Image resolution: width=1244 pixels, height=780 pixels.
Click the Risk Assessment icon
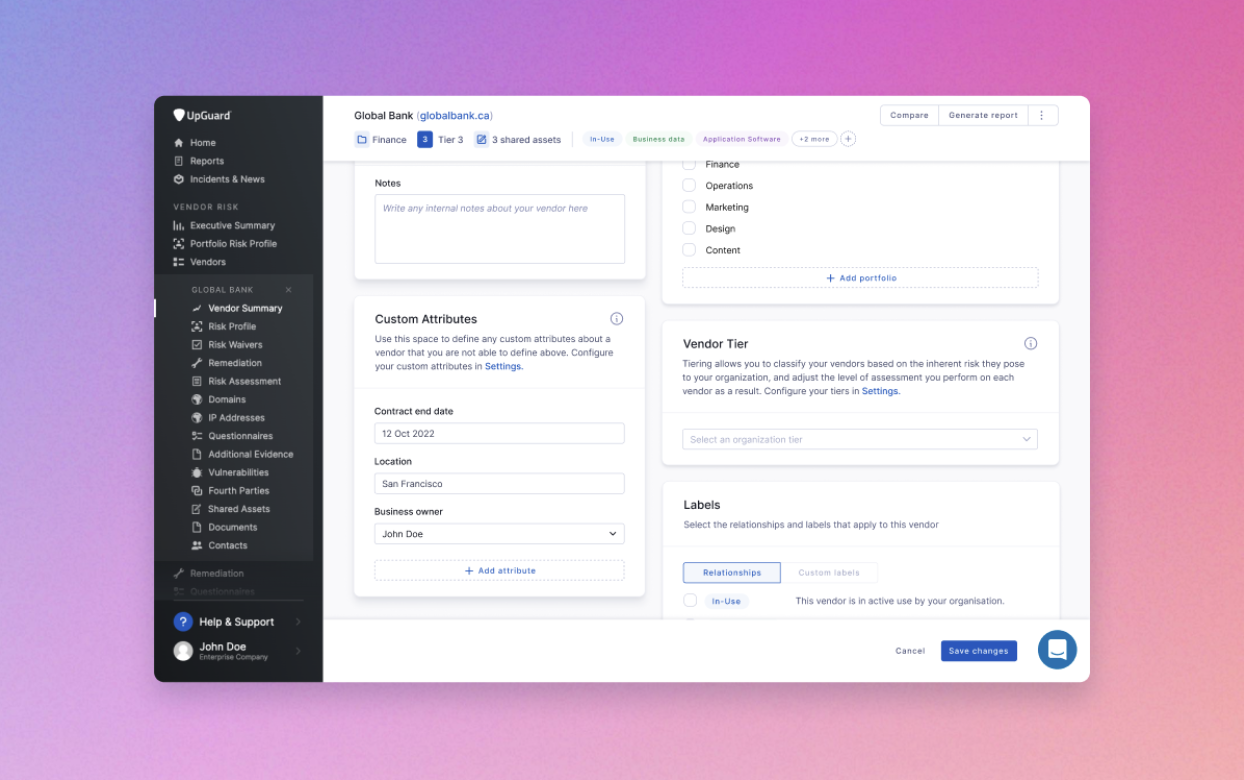[x=197, y=381]
